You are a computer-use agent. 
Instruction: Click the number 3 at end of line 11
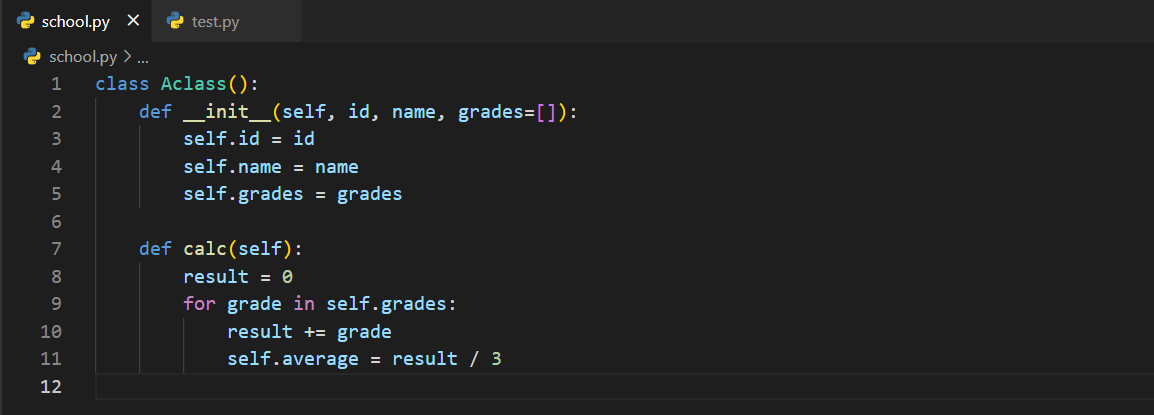(x=495, y=359)
